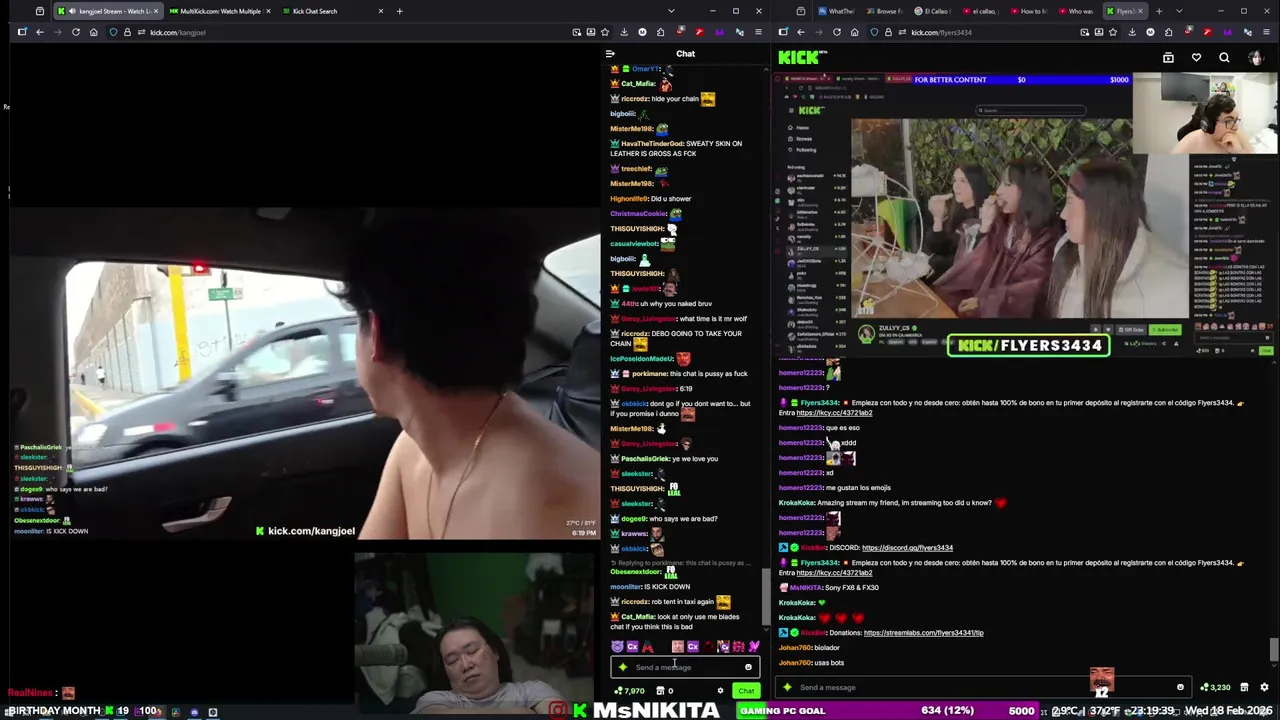Go back in the right browser window
Image resolution: width=1280 pixels, height=720 pixels.
[x=800, y=32]
